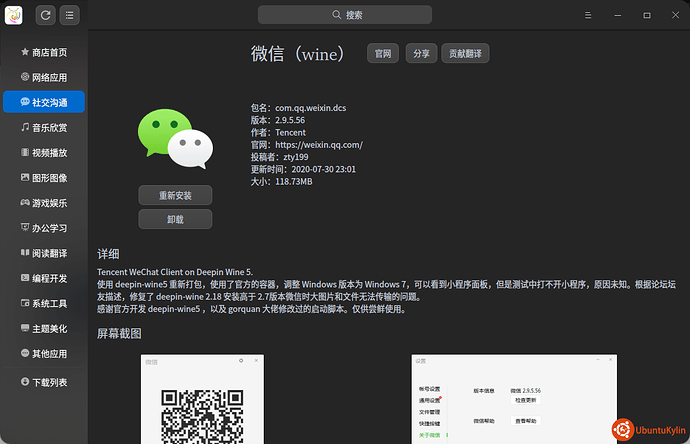Open the hamburger menu in the title bar
Image resolution: width=690 pixels, height=444 pixels.
coord(588,15)
